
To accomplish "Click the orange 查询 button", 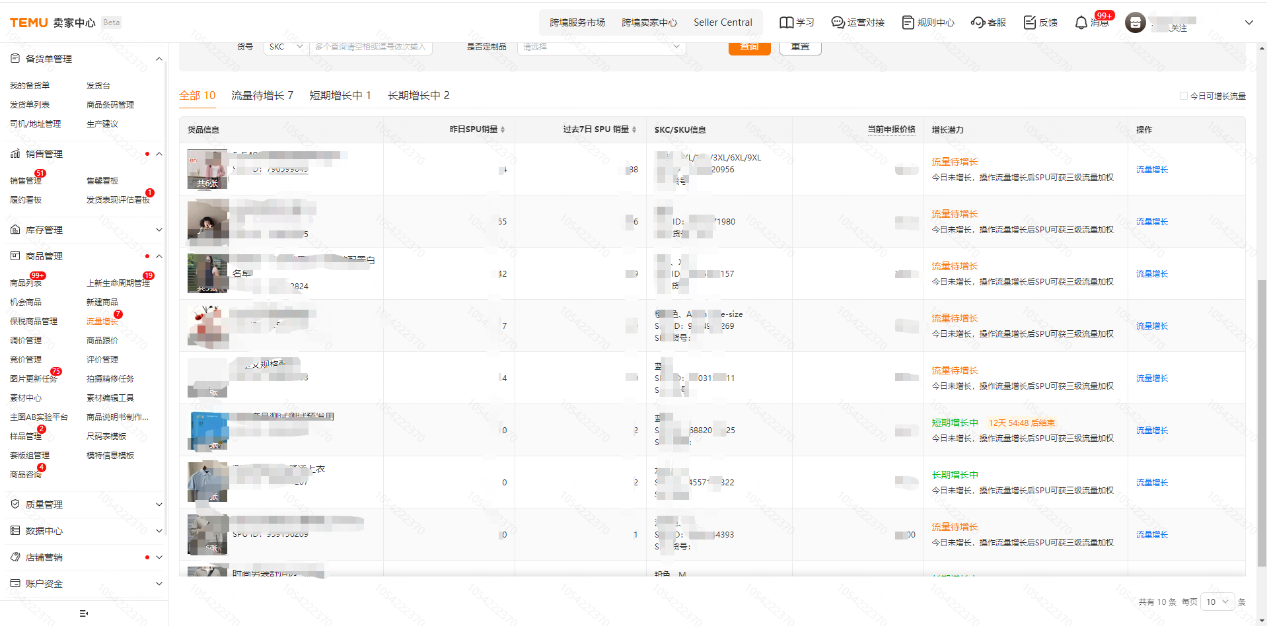I will coord(749,47).
